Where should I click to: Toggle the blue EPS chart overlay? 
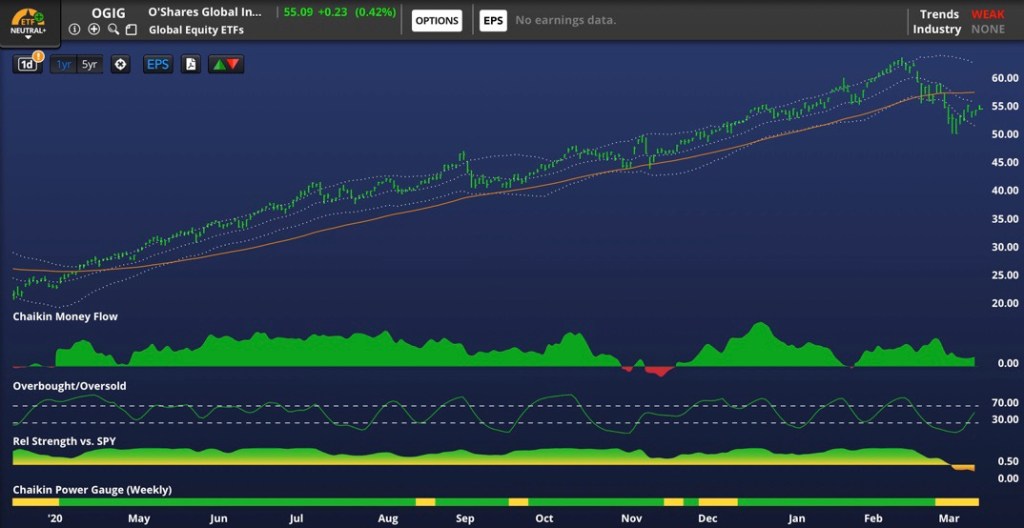158,65
